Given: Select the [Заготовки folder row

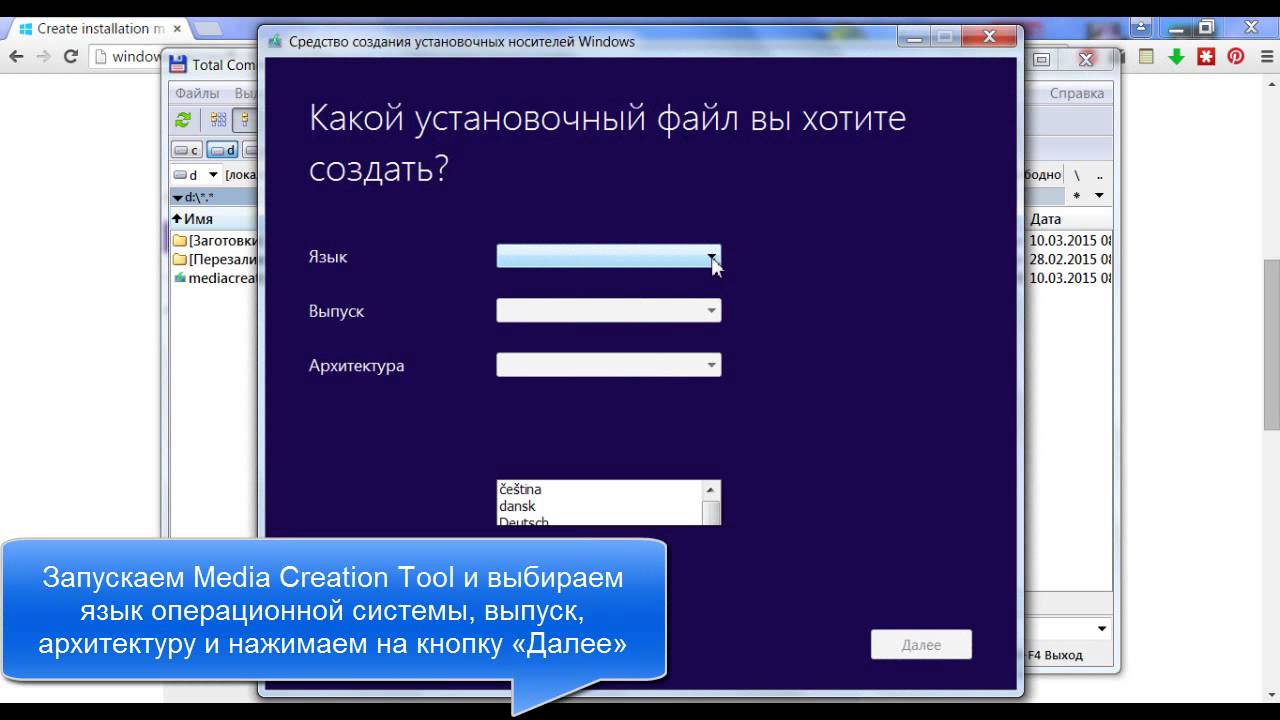Looking at the screenshot, I should click(x=215, y=240).
